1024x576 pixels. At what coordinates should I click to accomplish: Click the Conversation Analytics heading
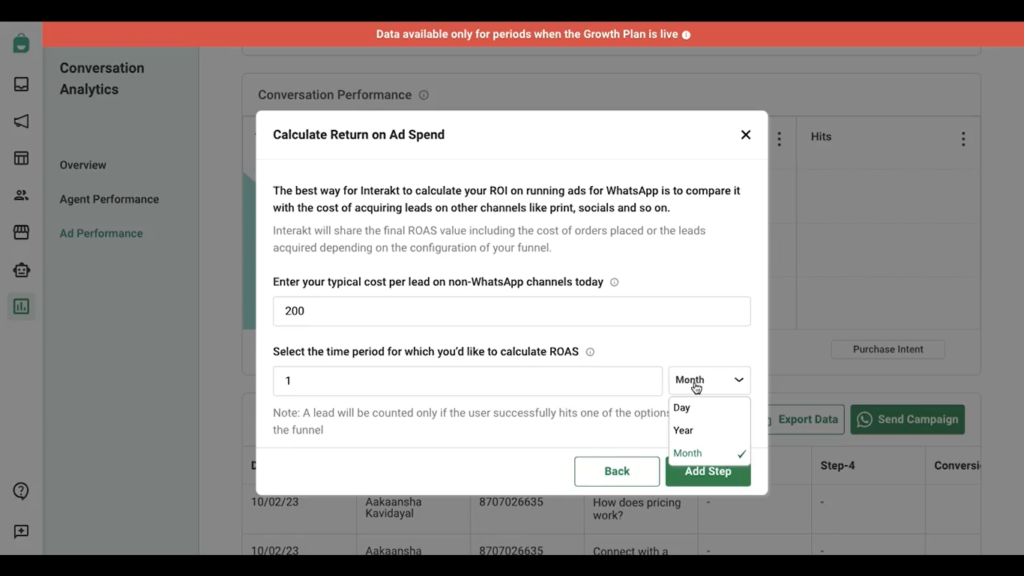pos(102,78)
